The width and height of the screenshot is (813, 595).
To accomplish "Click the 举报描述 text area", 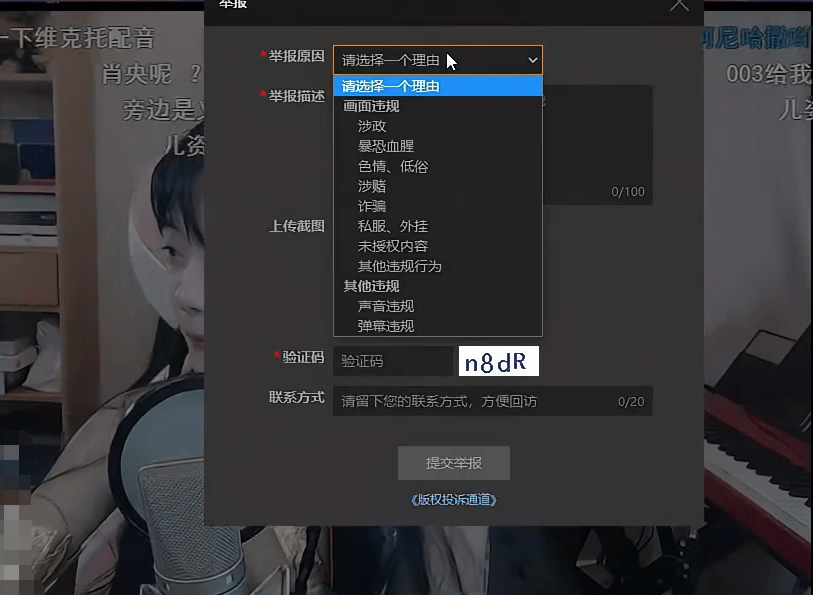I will 597,145.
